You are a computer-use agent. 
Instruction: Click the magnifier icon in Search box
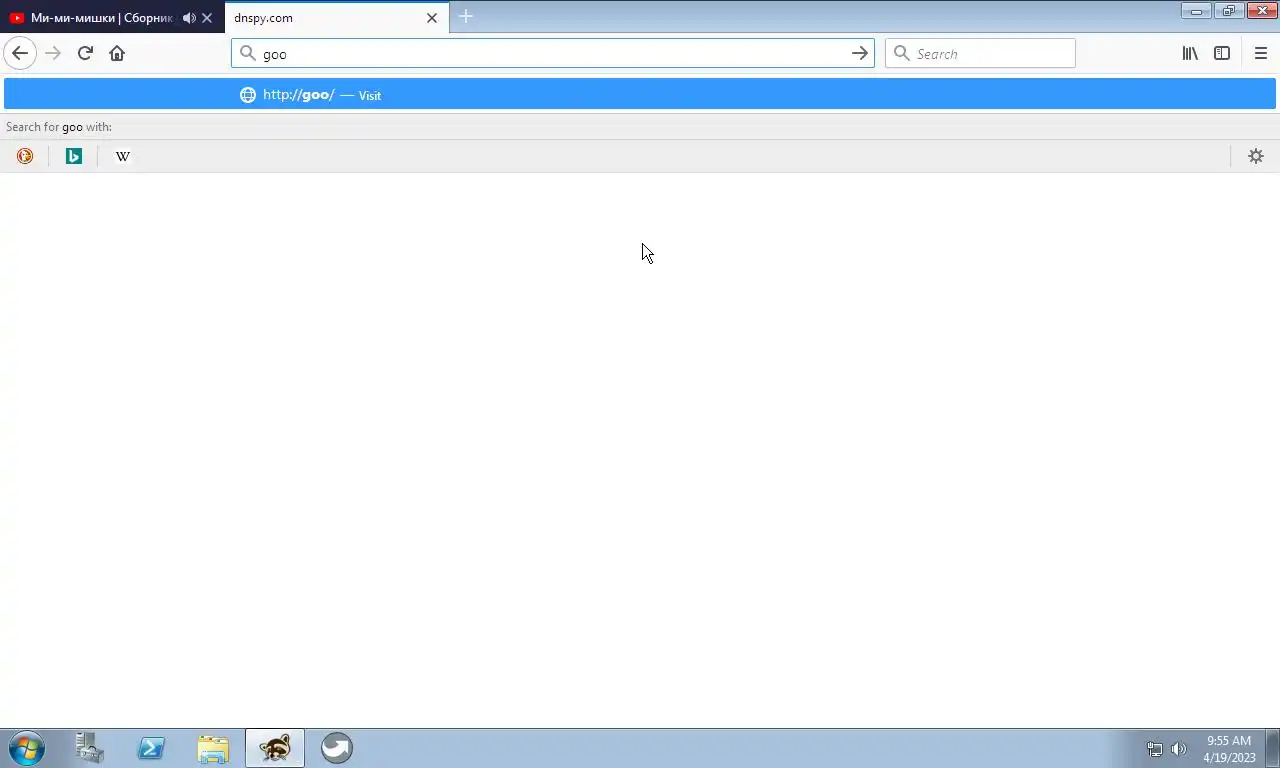click(902, 53)
